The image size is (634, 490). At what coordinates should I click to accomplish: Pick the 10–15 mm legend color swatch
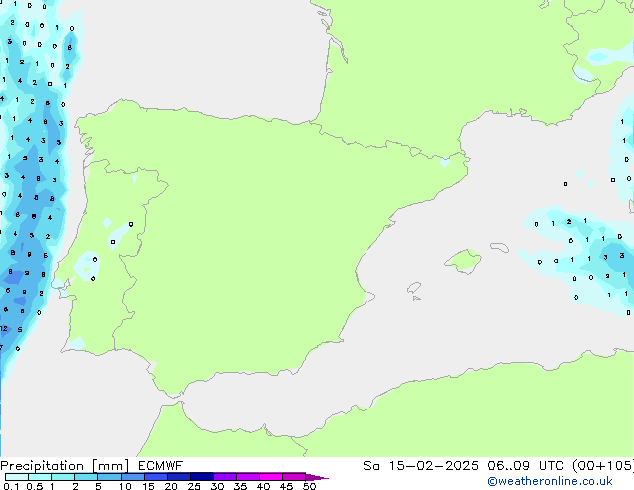(132, 477)
